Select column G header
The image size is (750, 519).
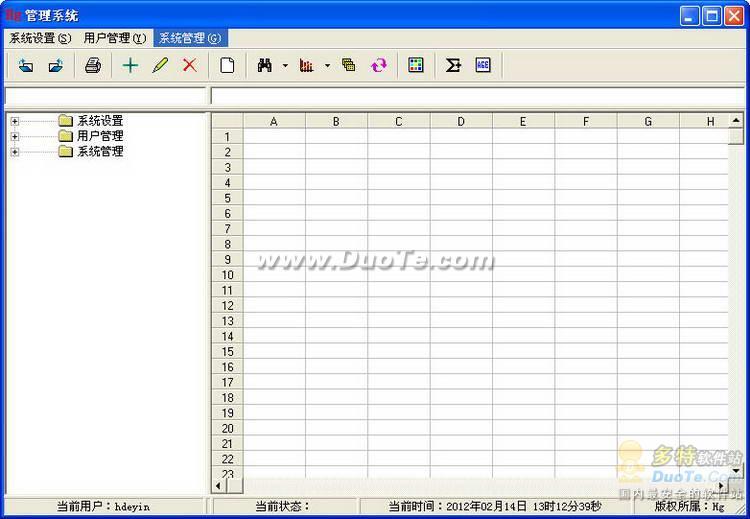click(x=648, y=121)
